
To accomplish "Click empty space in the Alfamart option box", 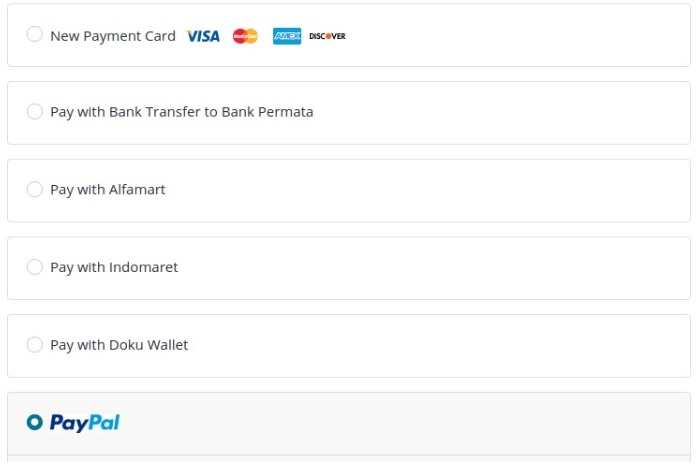I will pyautogui.click(x=450, y=190).
